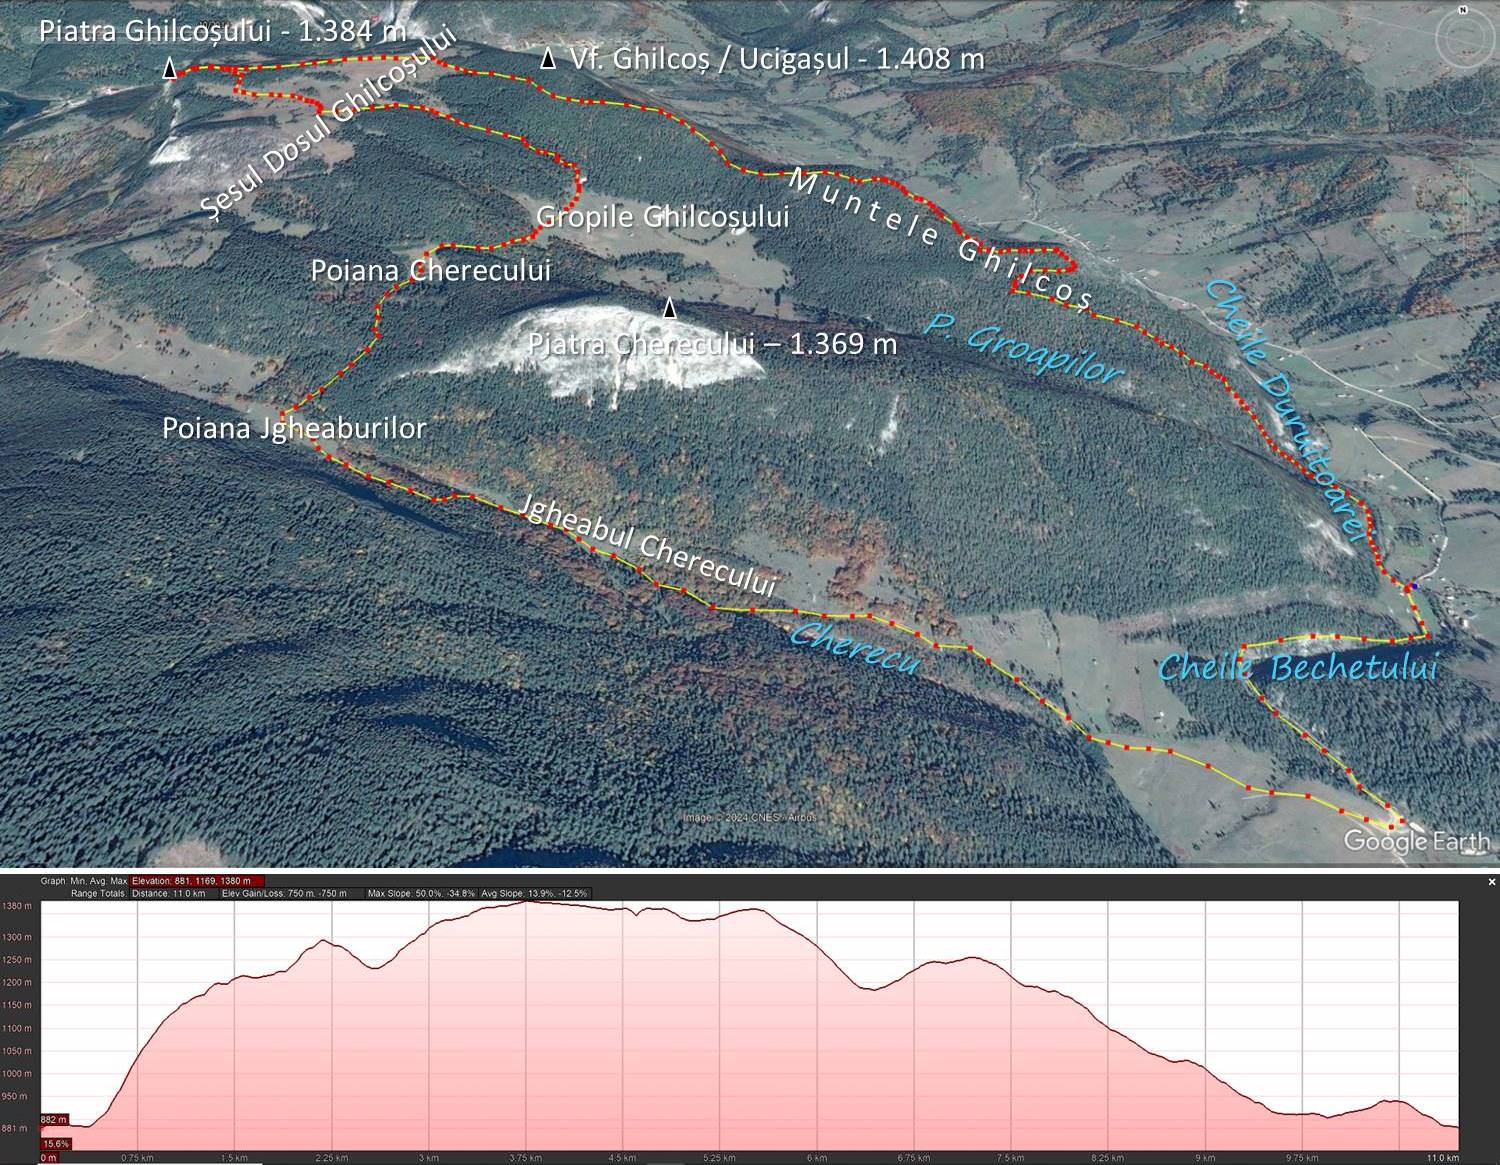Click the 15.6% slope indicator label
Image resolution: width=1500 pixels, height=1165 pixels.
(56, 1143)
